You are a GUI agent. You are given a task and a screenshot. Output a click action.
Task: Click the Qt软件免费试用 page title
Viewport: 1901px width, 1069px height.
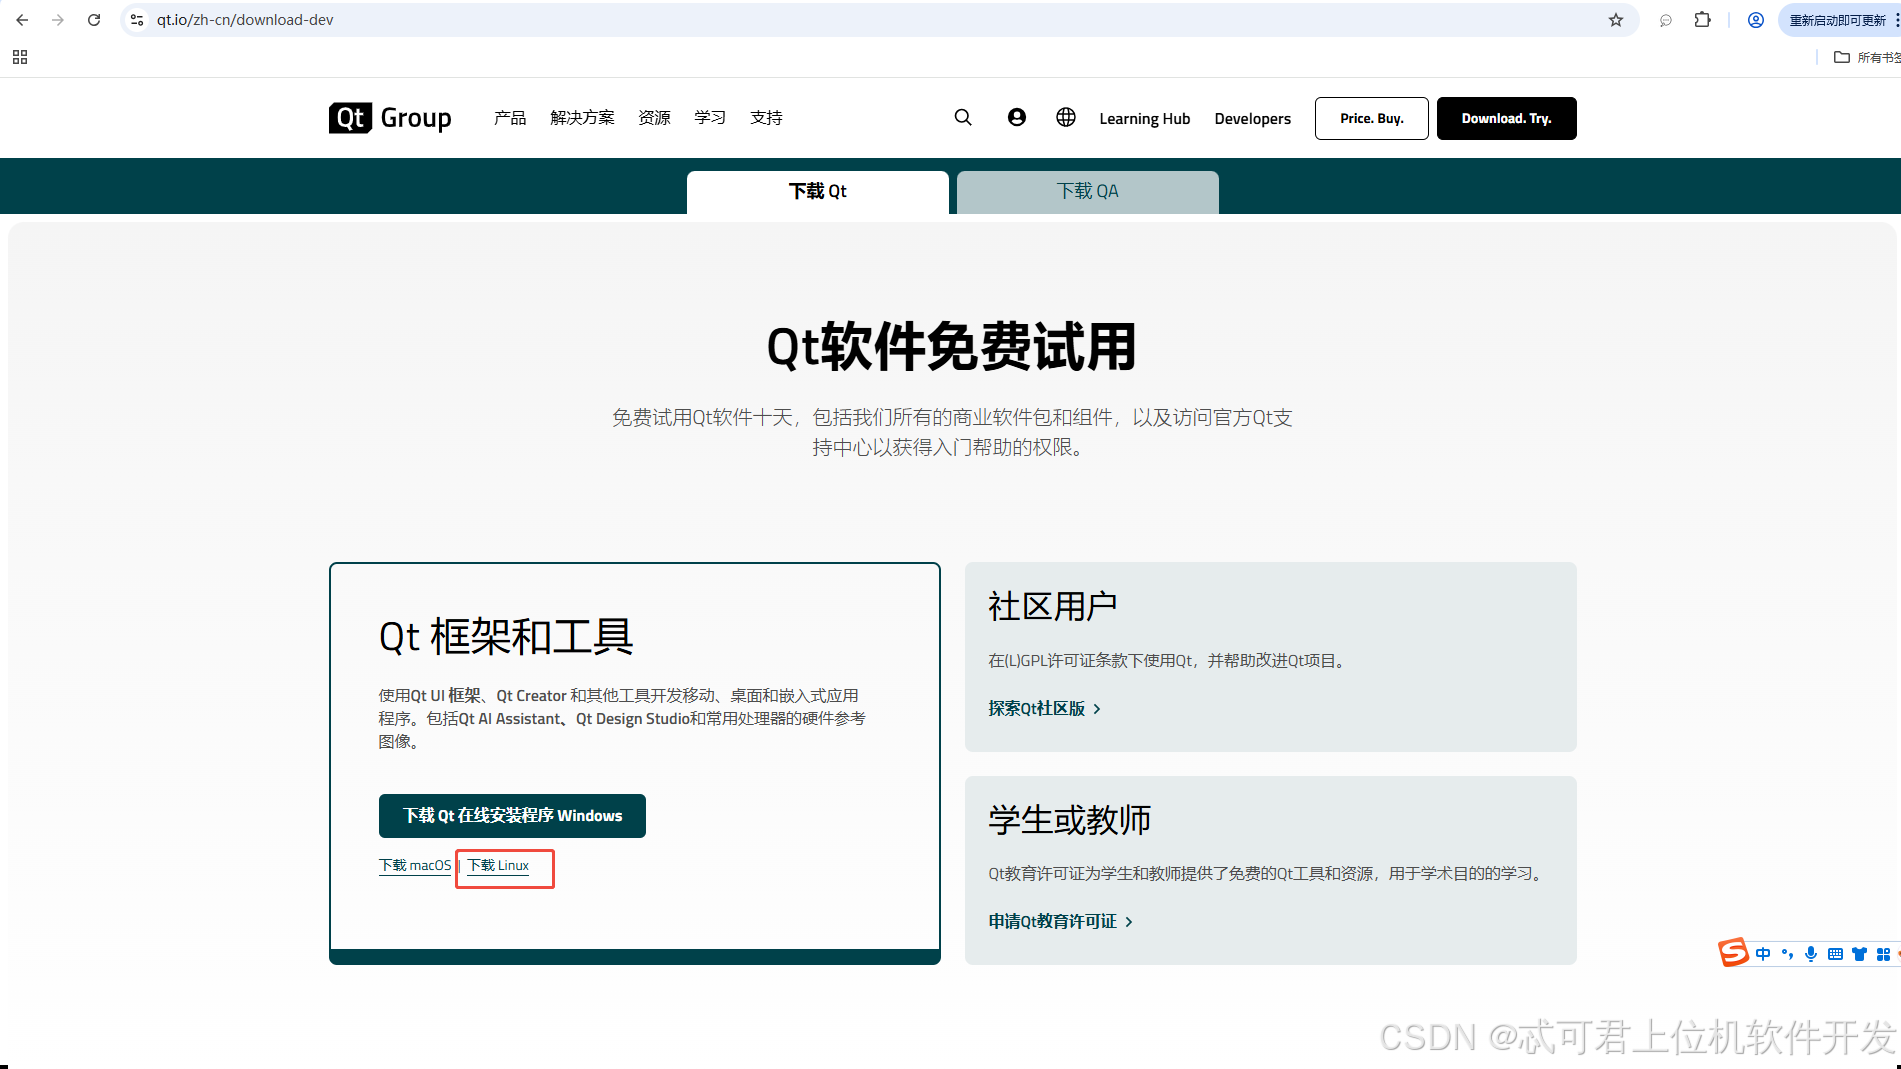tap(951, 347)
